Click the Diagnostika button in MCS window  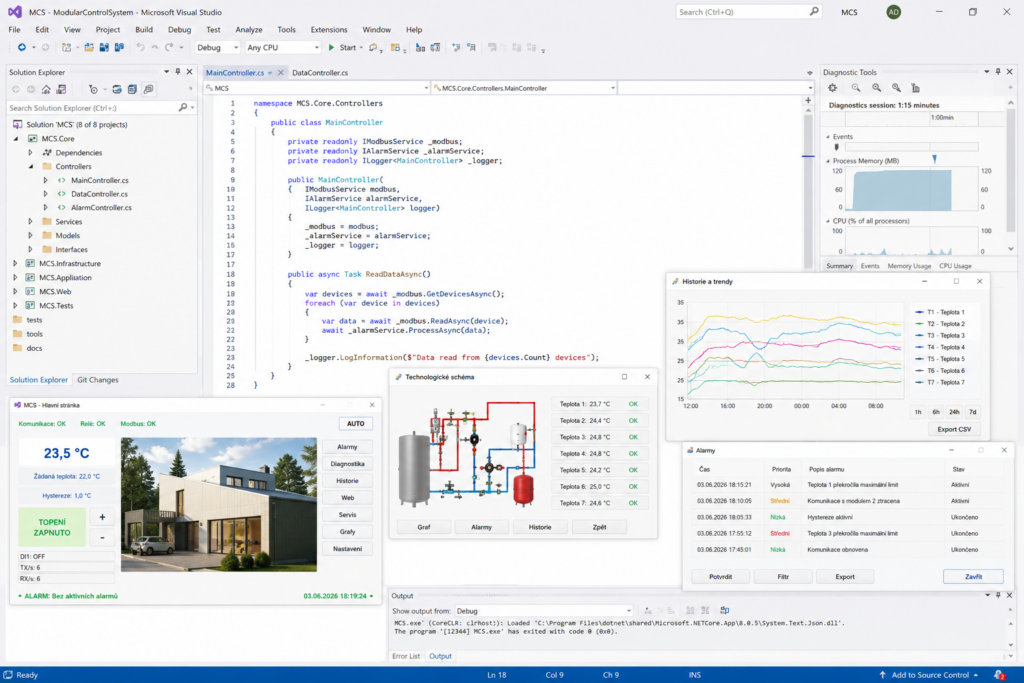point(347,464)
